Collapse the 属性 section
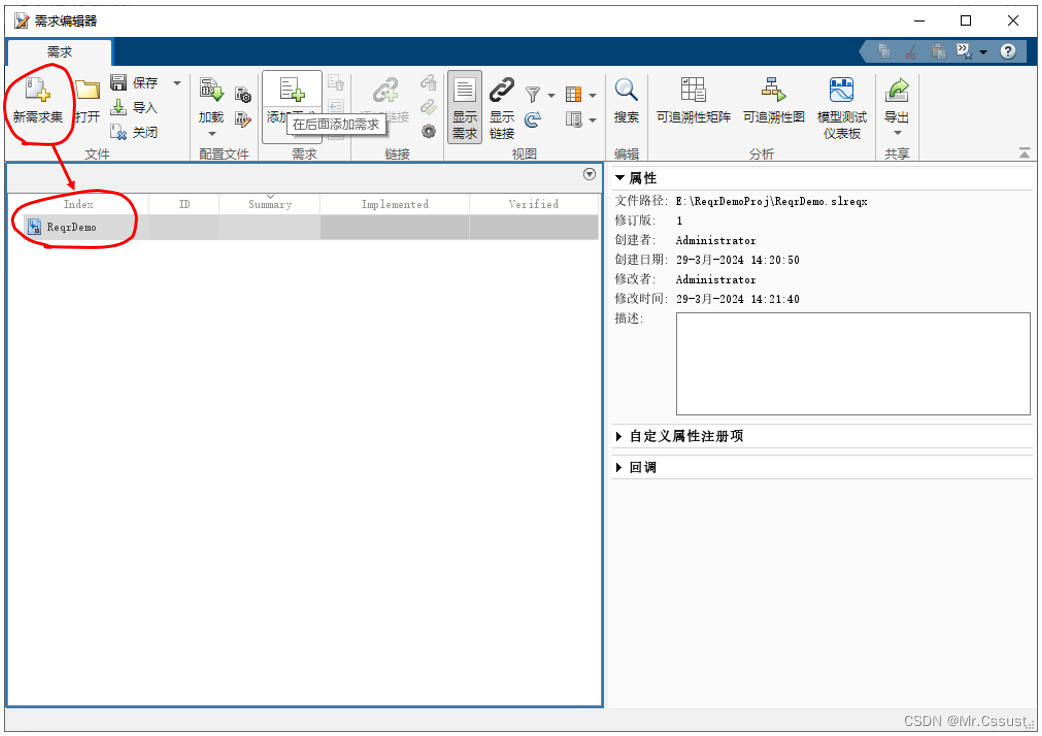This screenshot has width=1042, height=736. 620,178
